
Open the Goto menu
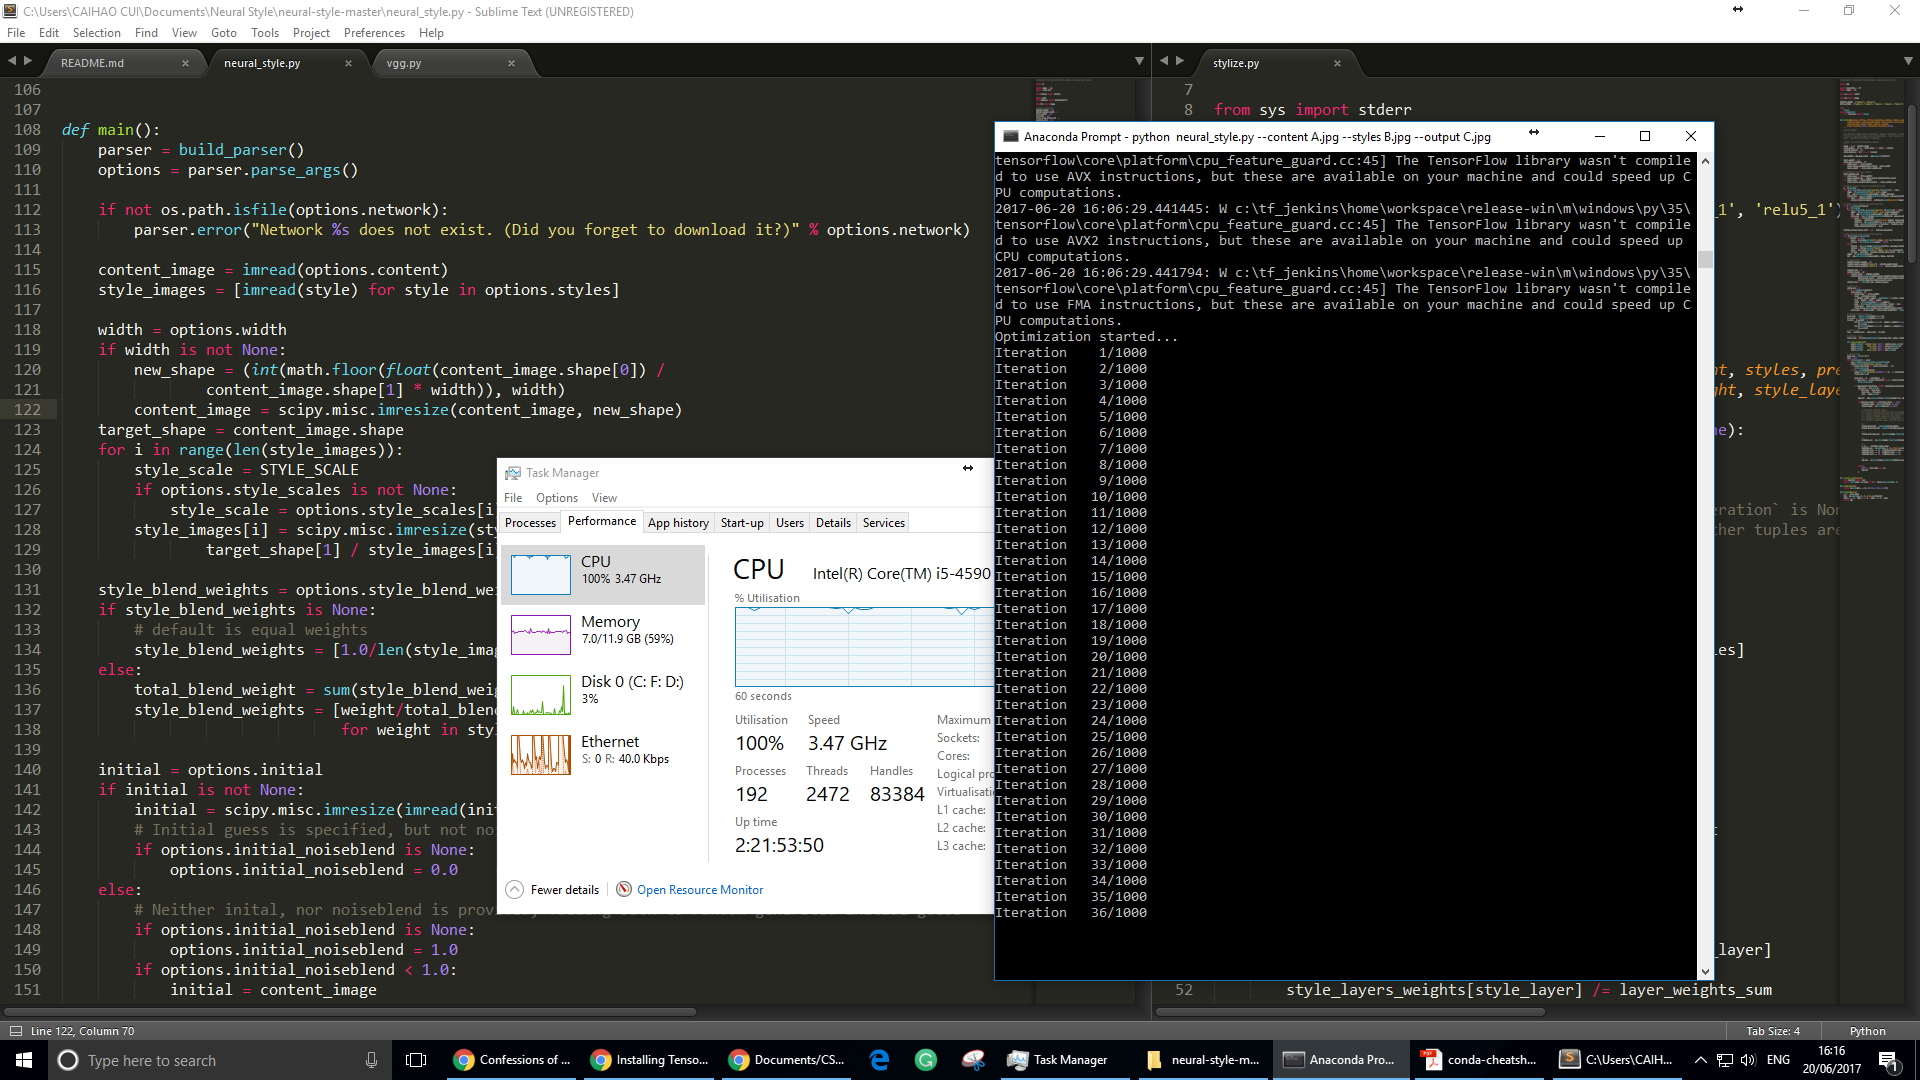[x=224, y=33]
